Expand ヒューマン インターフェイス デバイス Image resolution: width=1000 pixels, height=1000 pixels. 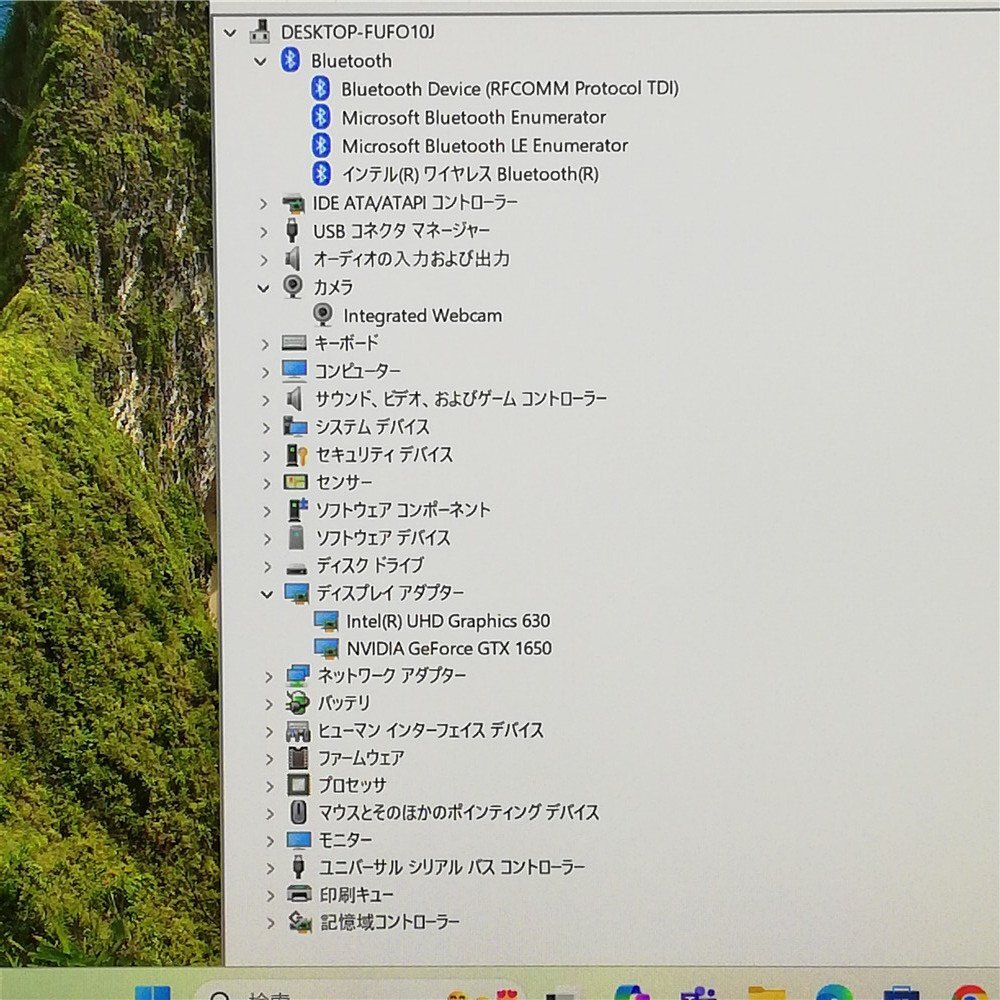(x=270, y=732)
